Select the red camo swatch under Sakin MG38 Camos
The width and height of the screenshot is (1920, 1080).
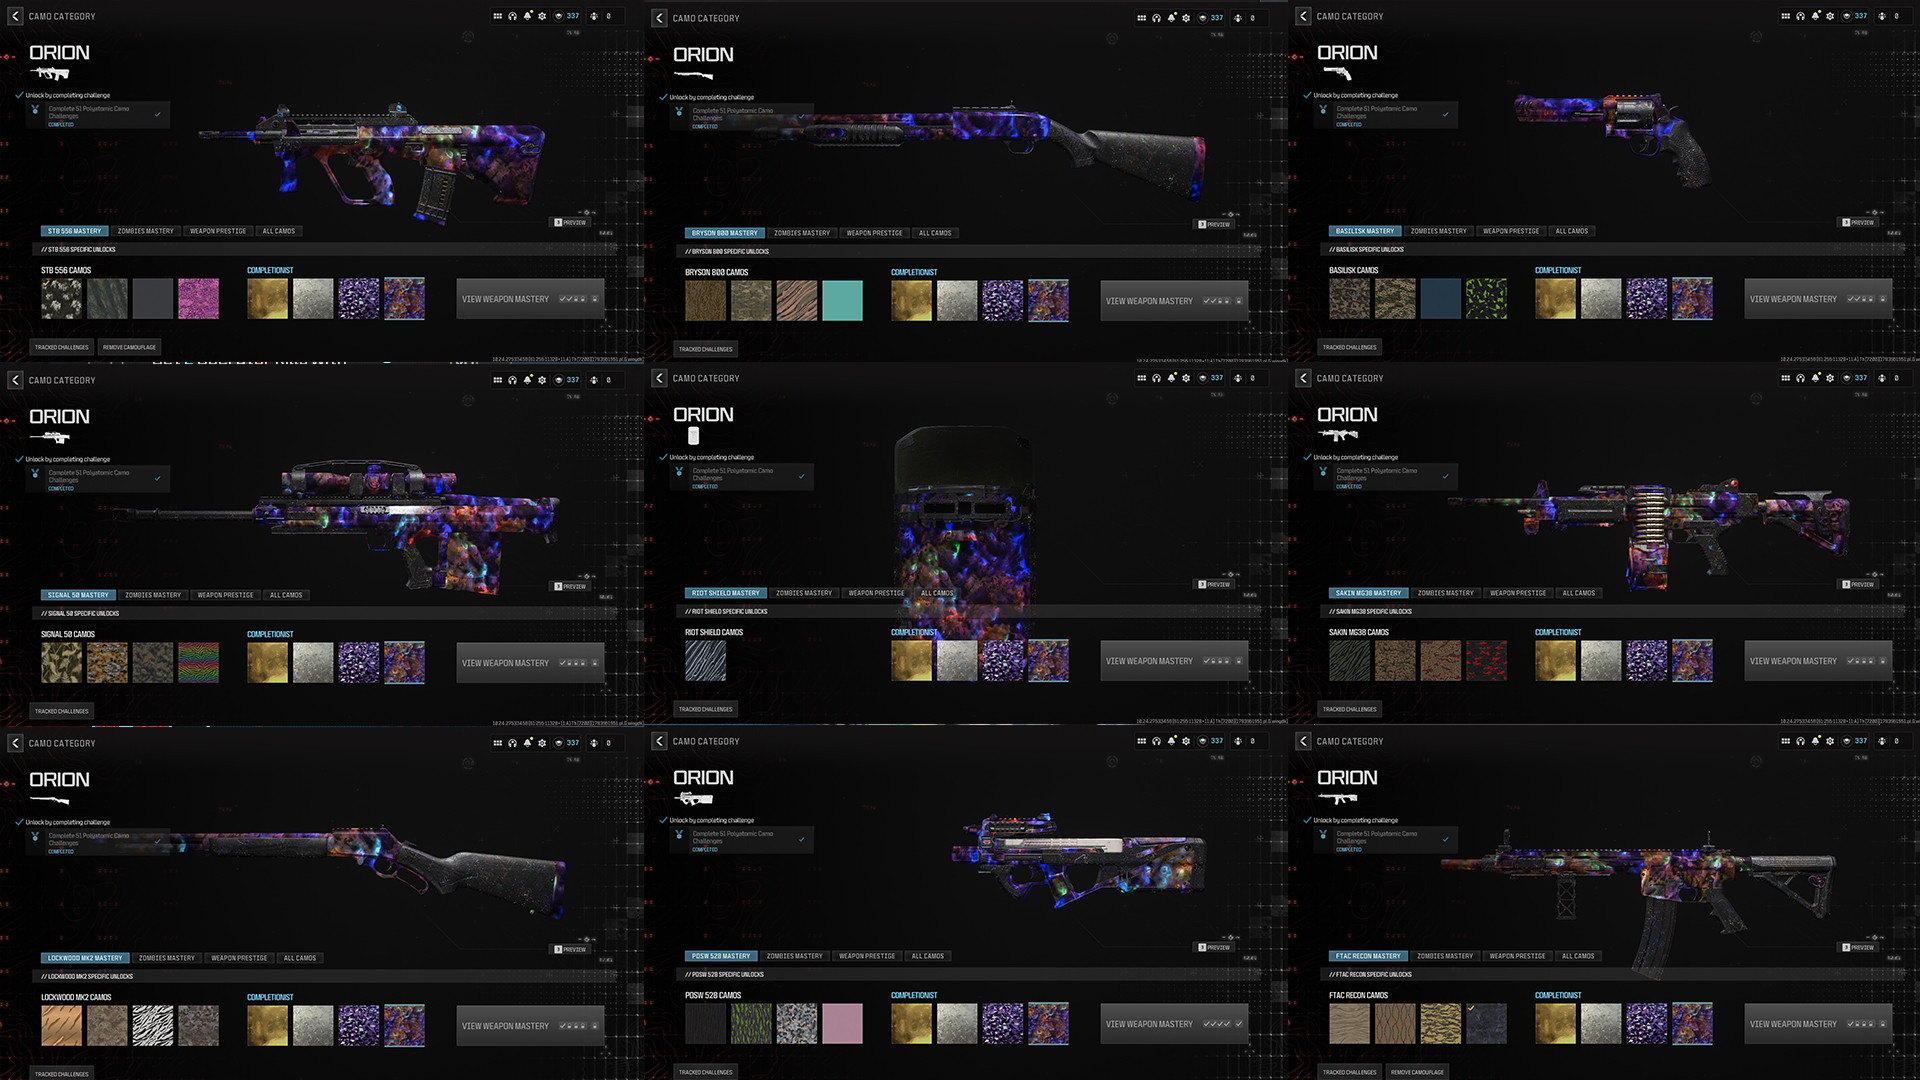(1486, 661)
